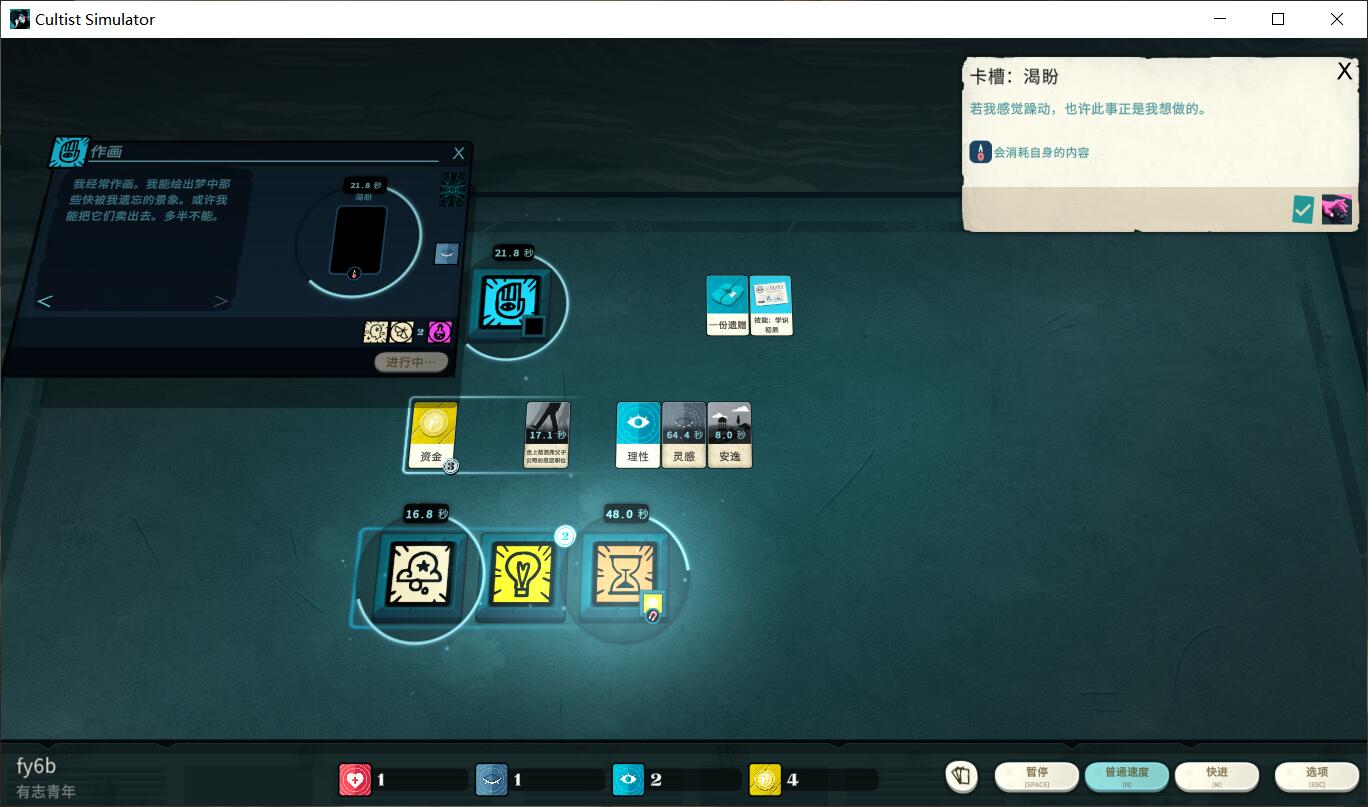Image resolution: width=1368 pixels, height=807 pixels.
Task: Click the head-and-stars aspect icon in 作画 panel
Action: point(375,331)
